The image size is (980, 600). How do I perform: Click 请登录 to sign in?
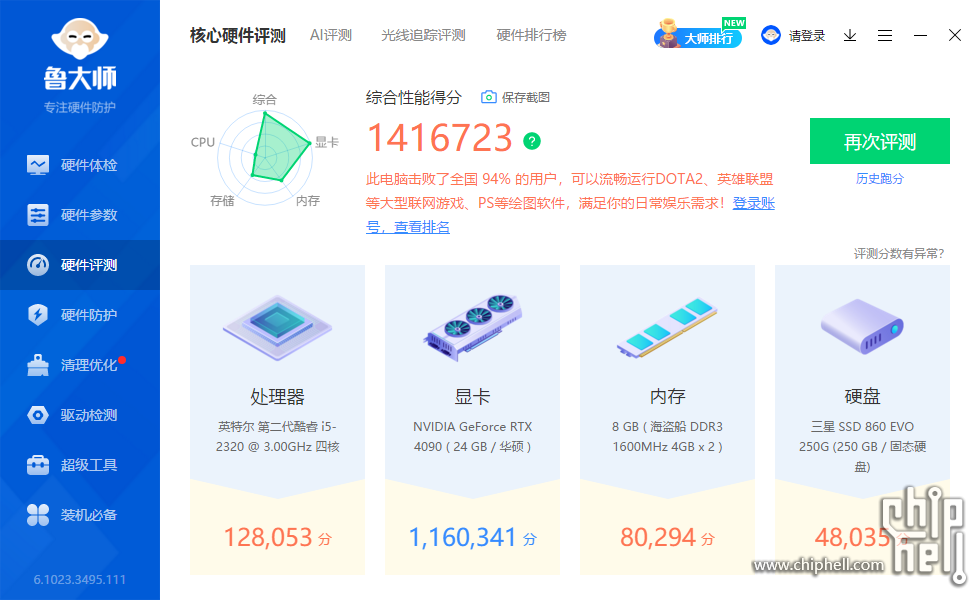(806, 36)
